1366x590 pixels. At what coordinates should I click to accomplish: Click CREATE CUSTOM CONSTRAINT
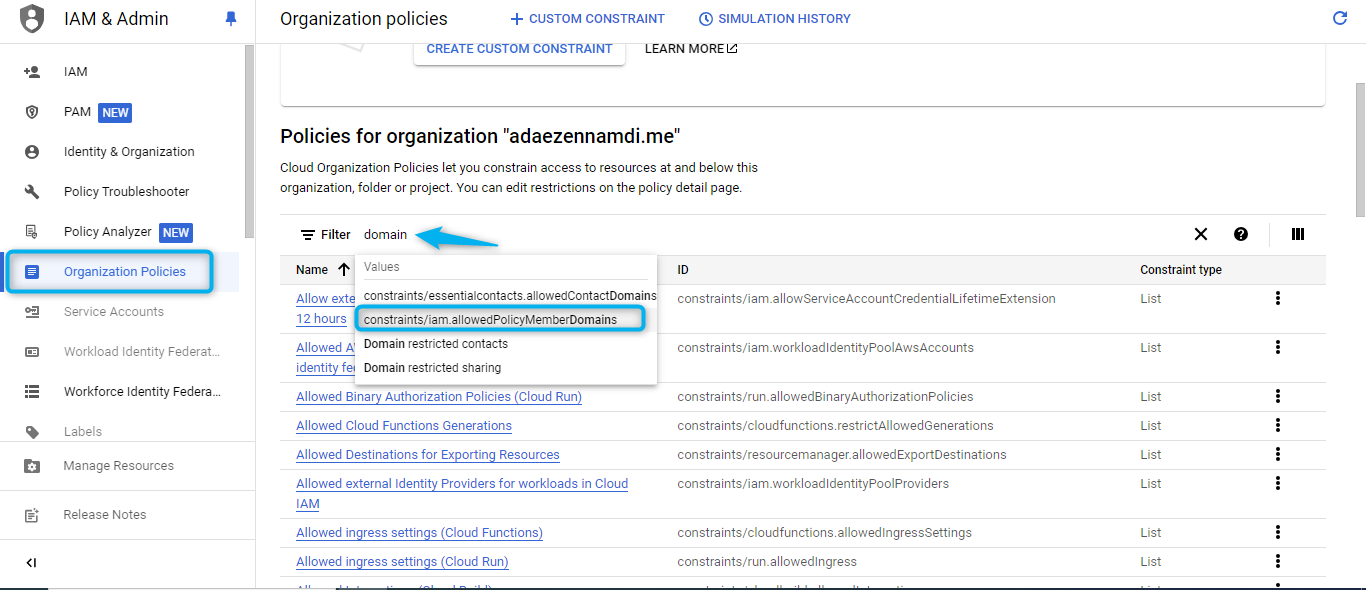[518, 48]
